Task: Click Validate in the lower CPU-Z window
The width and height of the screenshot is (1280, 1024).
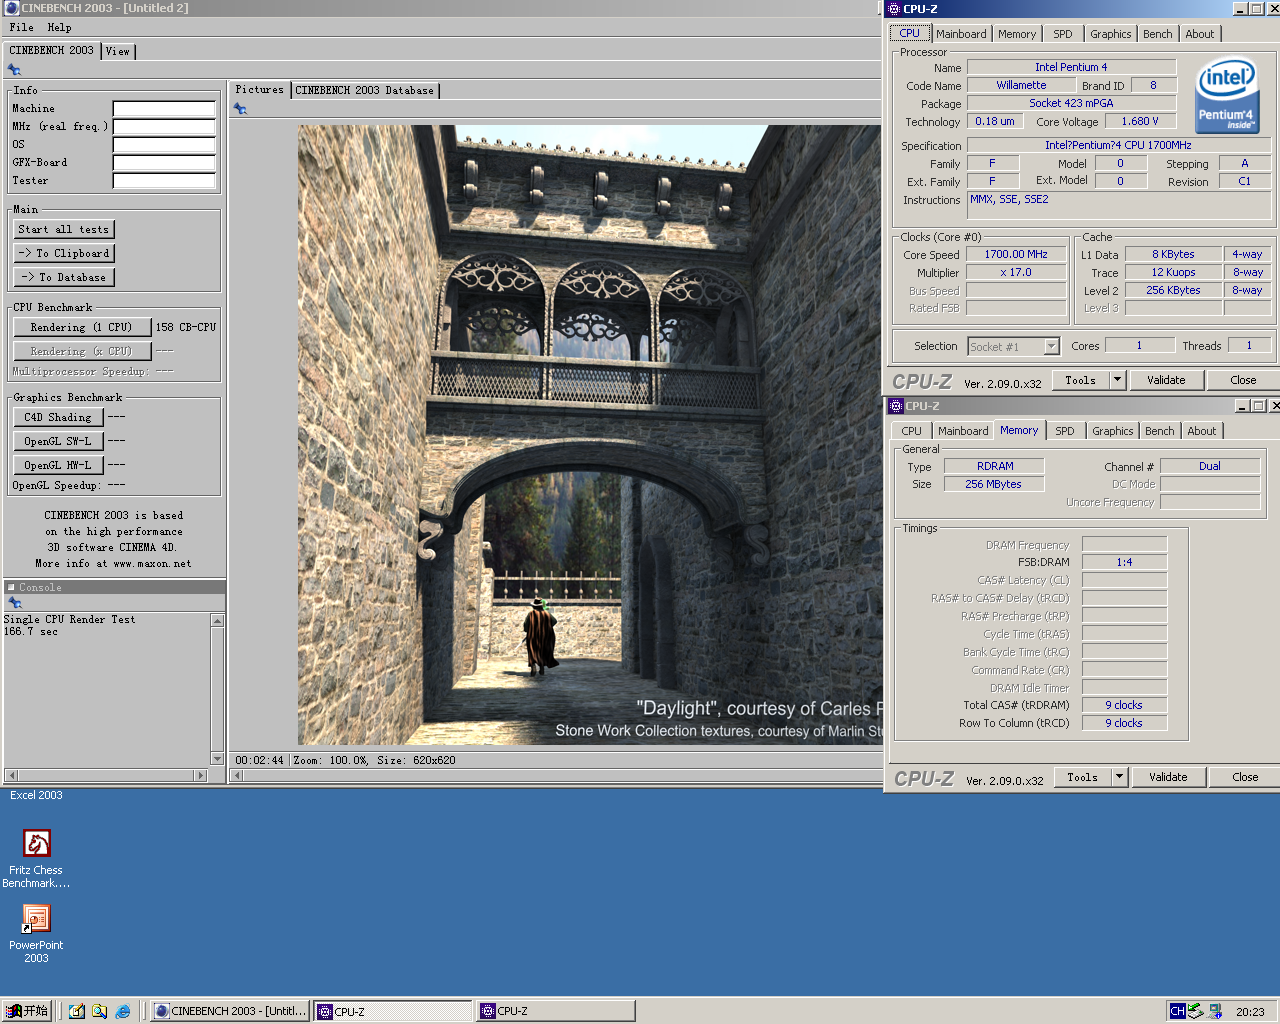Action: [x=1168, y=777]
